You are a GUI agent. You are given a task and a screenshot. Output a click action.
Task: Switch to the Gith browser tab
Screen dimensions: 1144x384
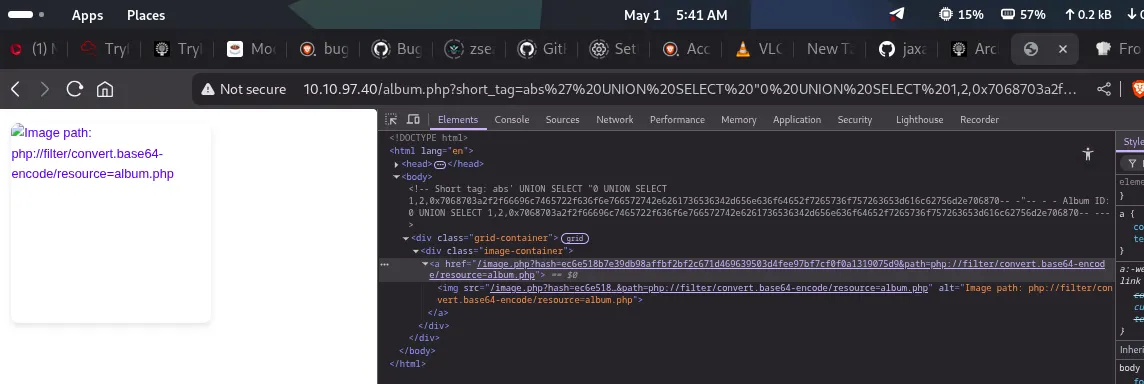[x=543, y=49]
